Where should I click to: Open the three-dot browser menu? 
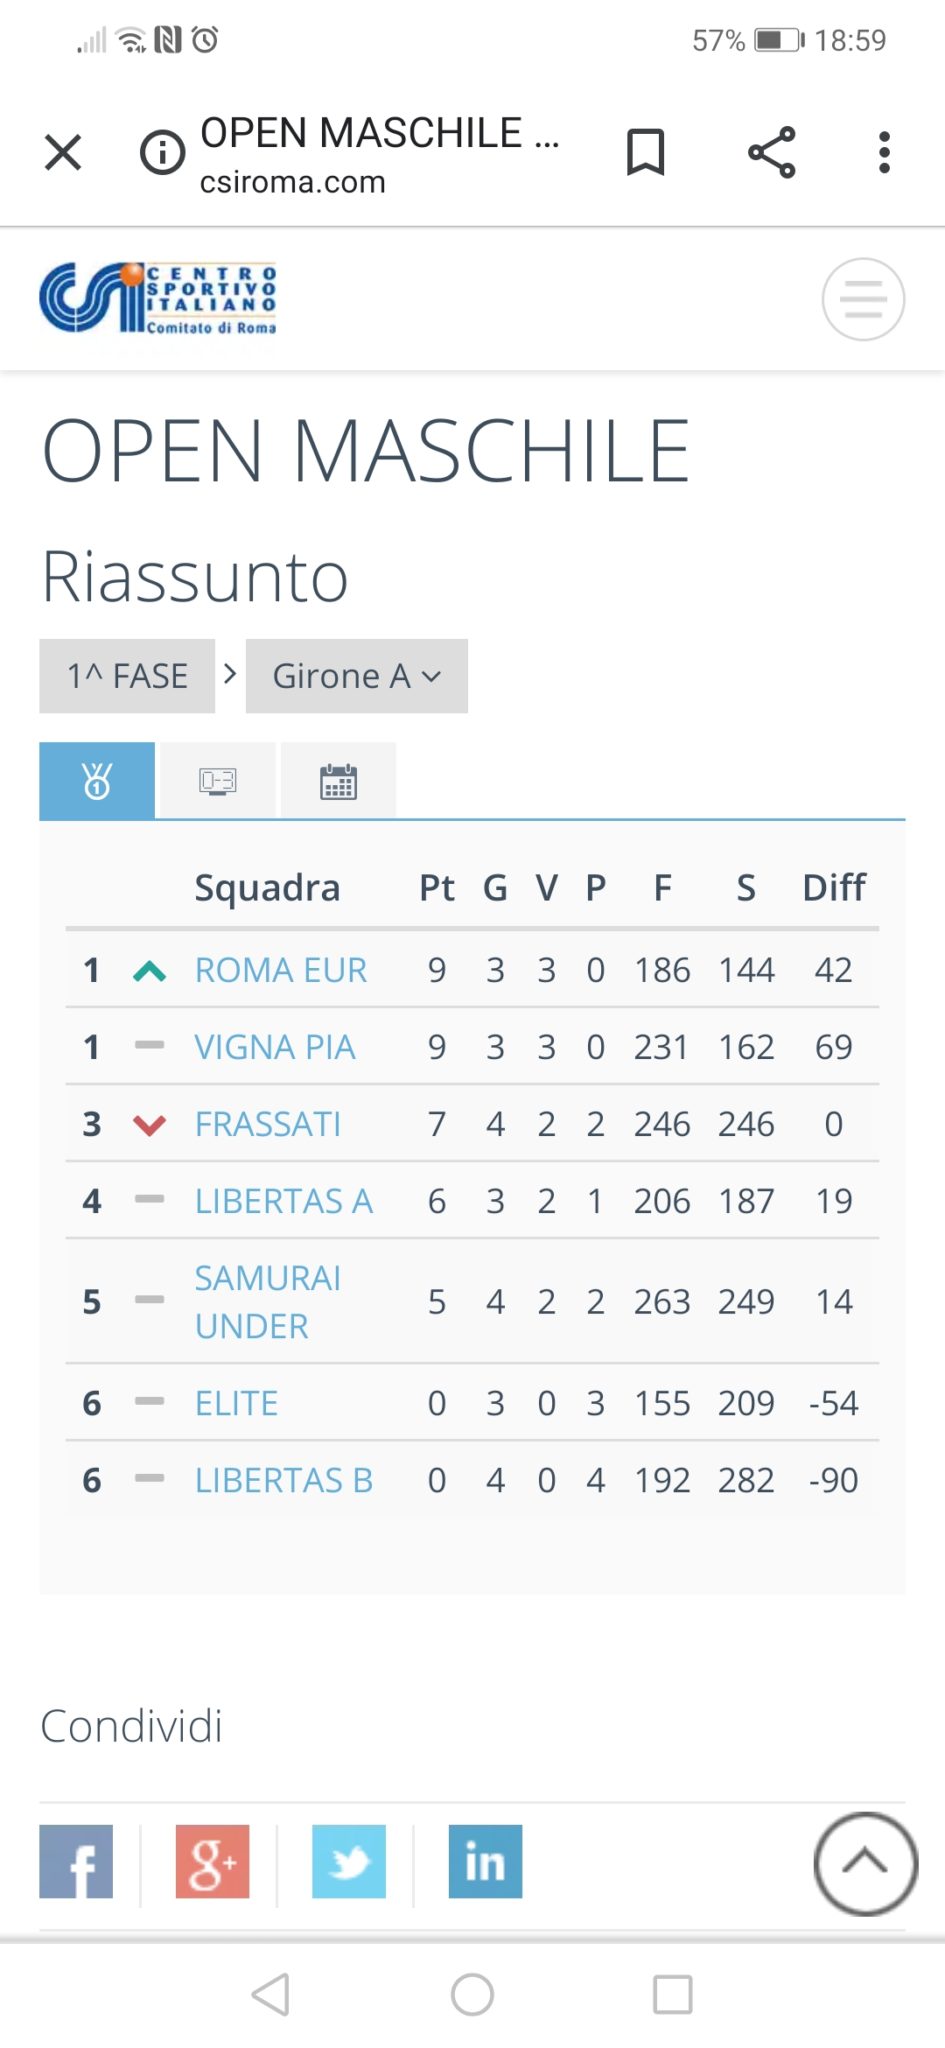[x=884, y=152]
